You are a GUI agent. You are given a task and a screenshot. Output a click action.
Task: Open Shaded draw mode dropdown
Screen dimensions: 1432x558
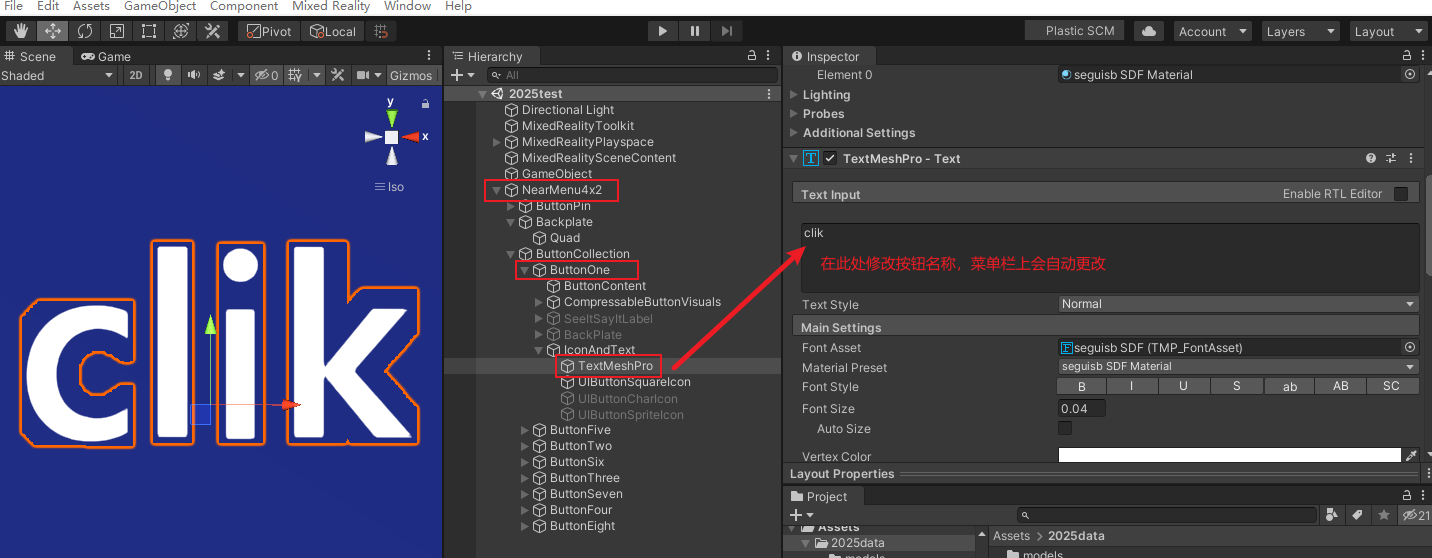tap(58, 75)
